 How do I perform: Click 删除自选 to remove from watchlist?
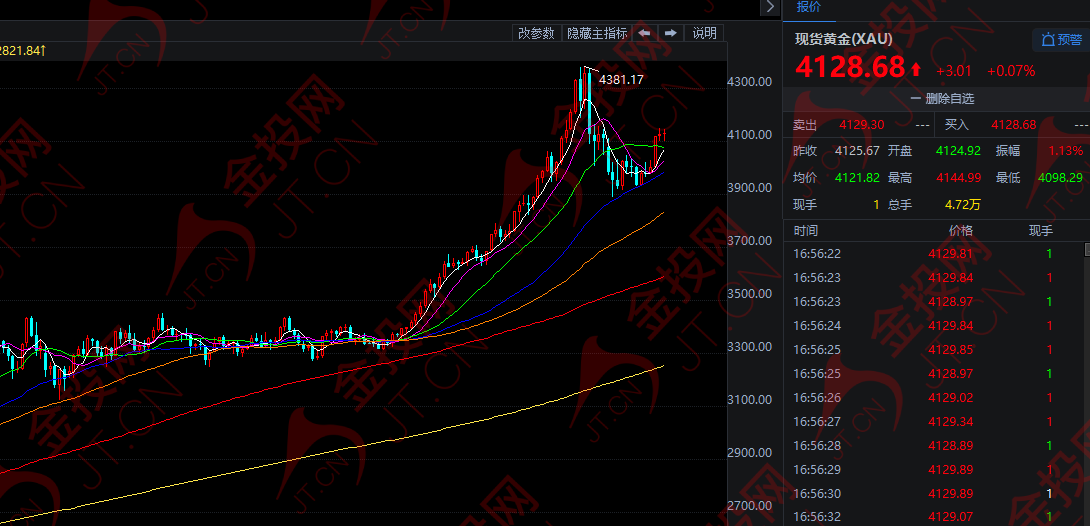pos(942,99)
